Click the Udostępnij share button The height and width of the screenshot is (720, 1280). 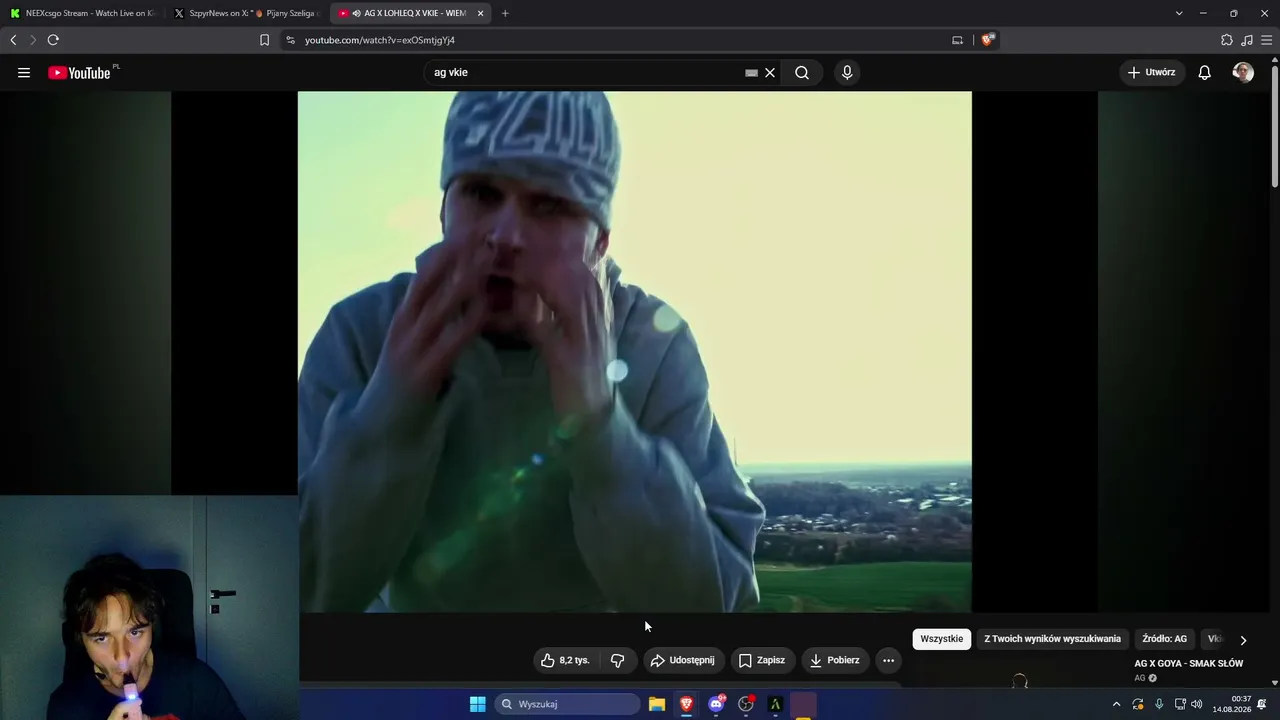coord(683,660)
